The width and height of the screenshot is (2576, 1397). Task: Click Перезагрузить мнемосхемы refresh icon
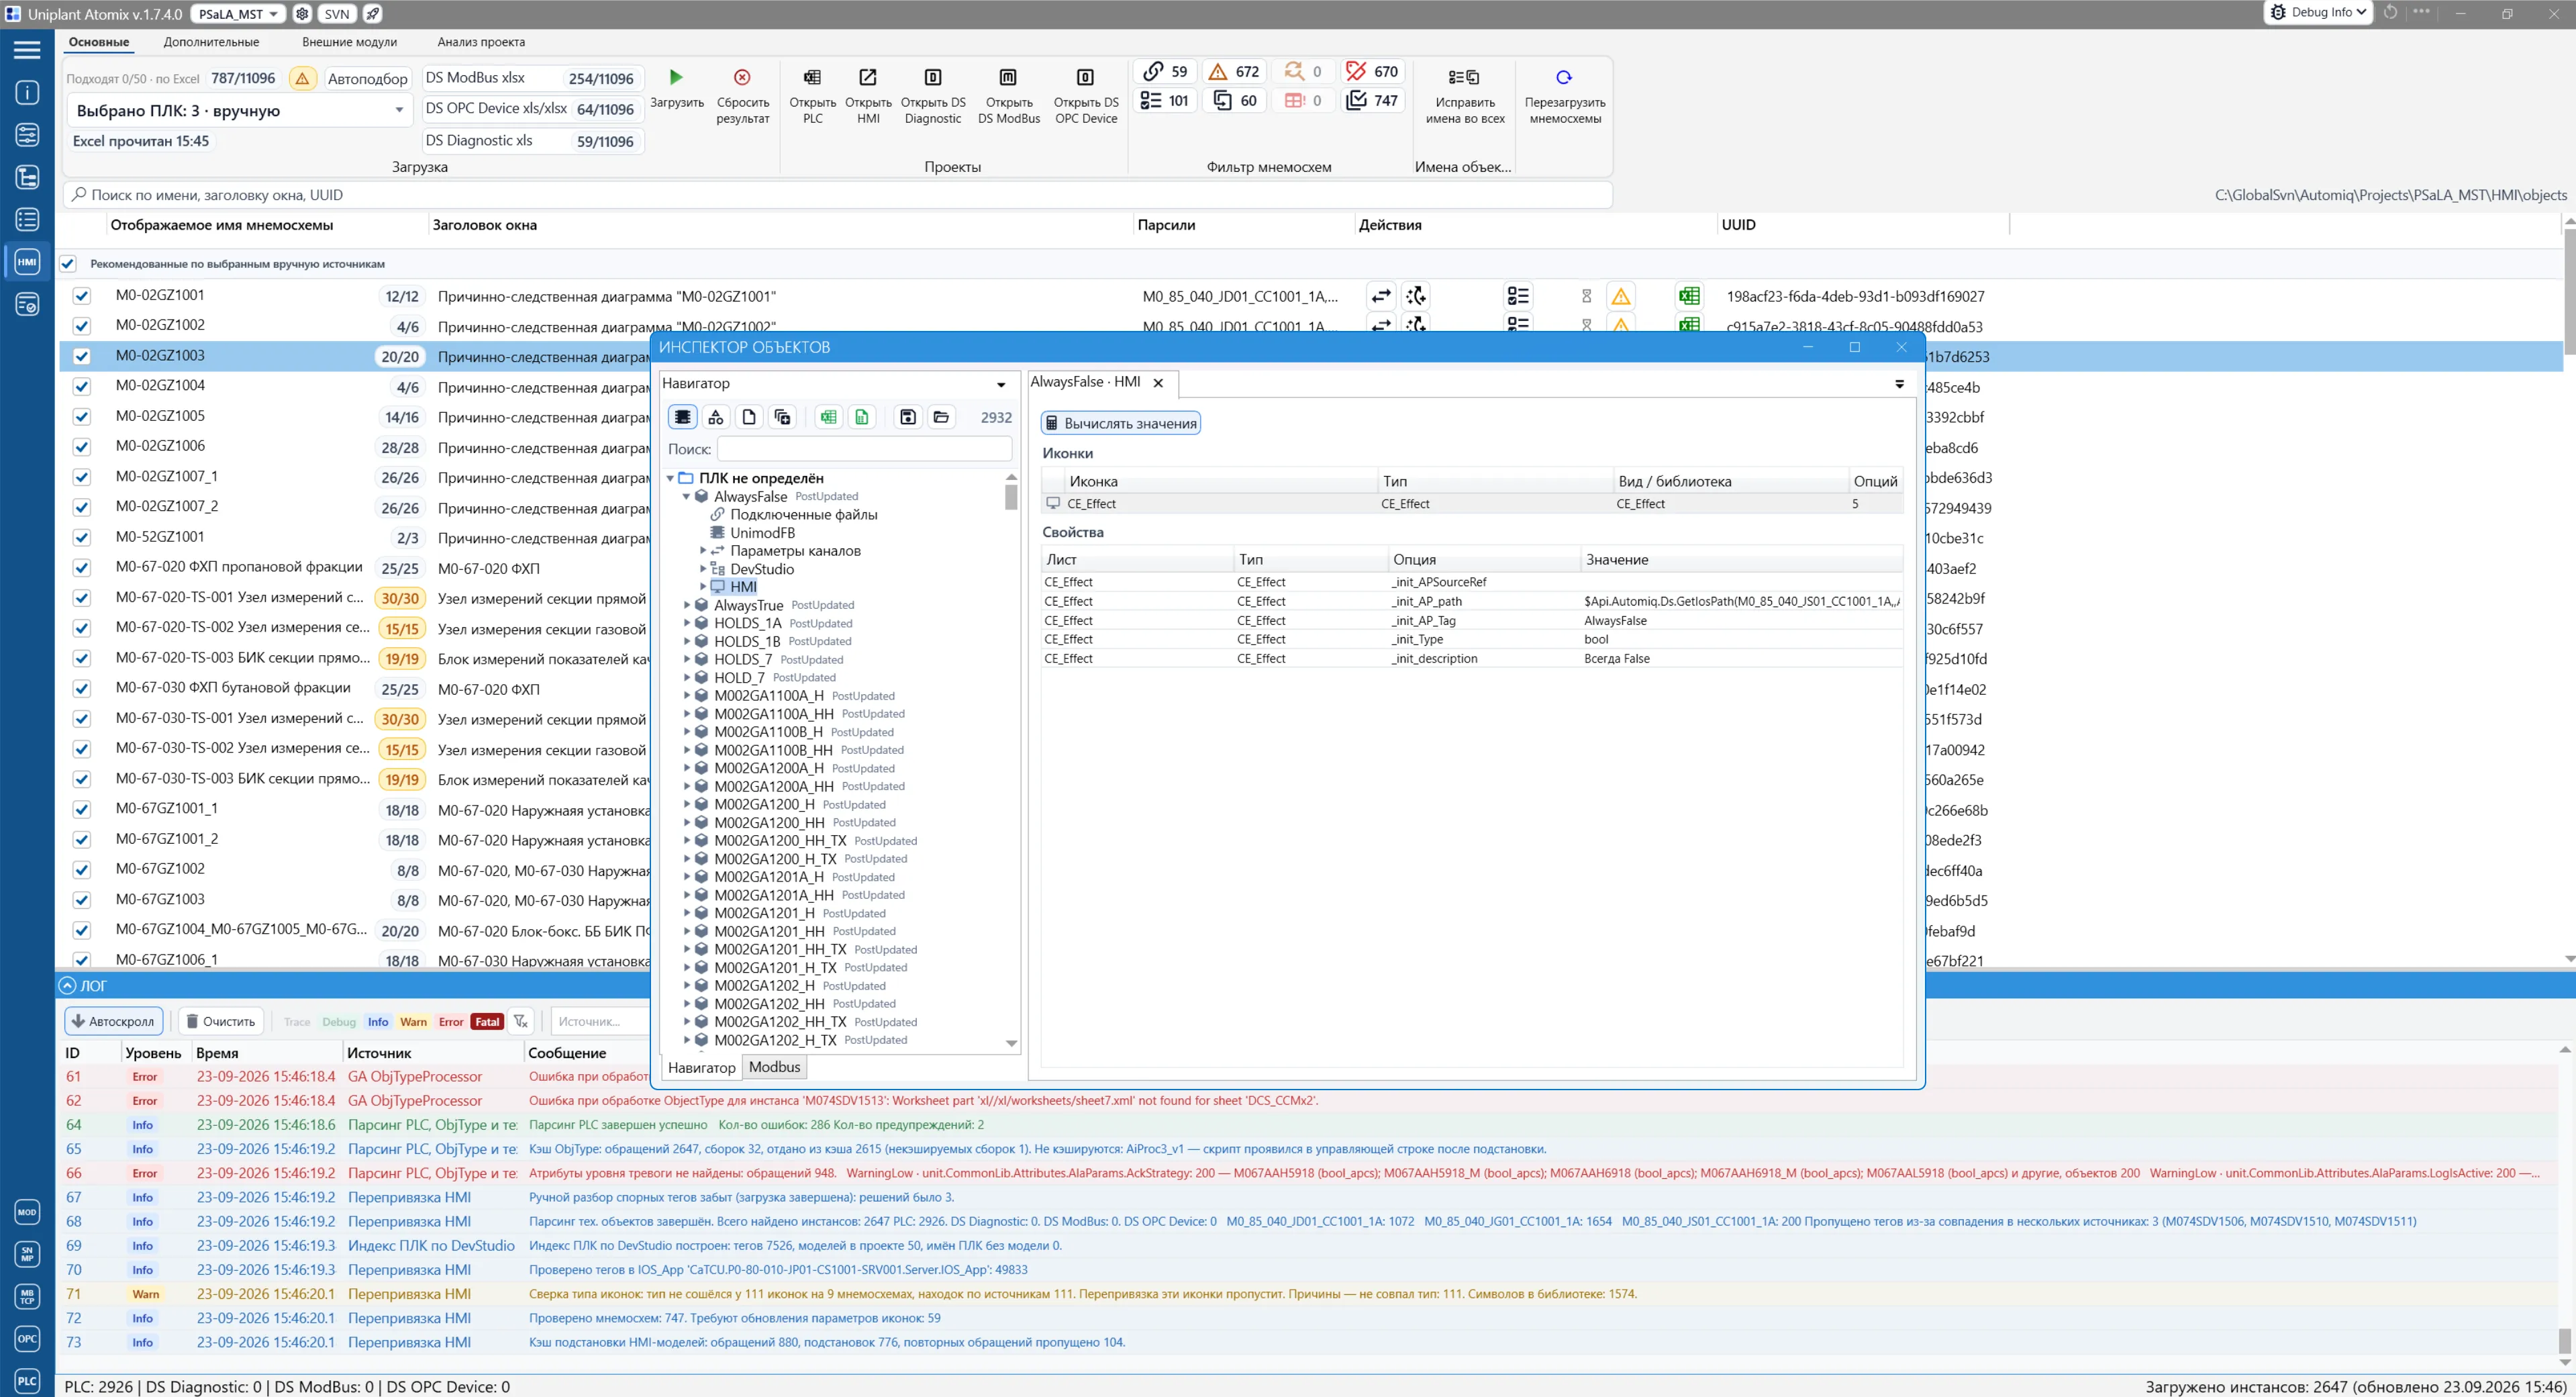1564,77
